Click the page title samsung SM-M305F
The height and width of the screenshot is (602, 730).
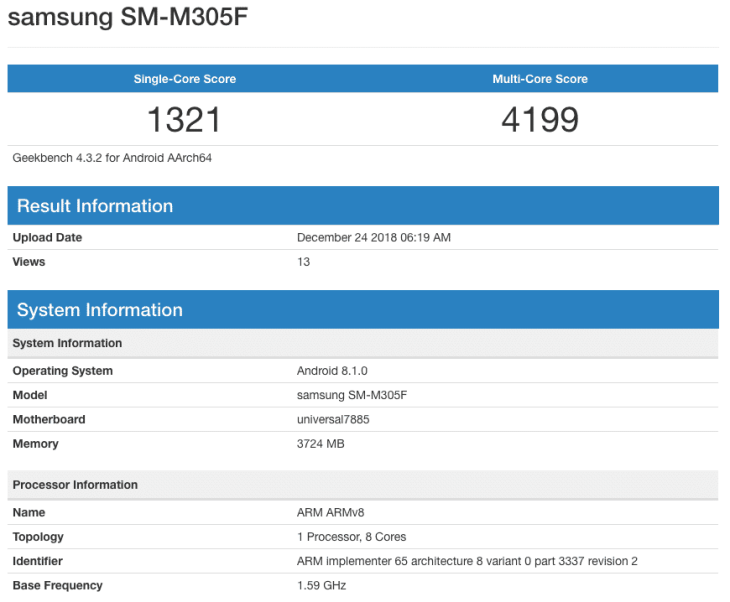point(128,17)
